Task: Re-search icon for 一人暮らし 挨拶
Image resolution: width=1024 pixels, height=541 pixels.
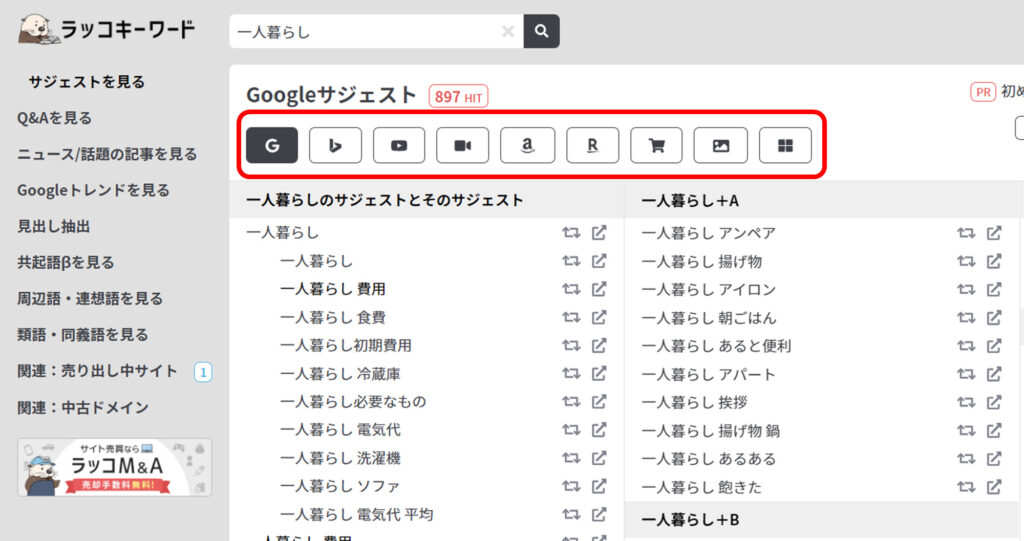Action: [966, 402]
